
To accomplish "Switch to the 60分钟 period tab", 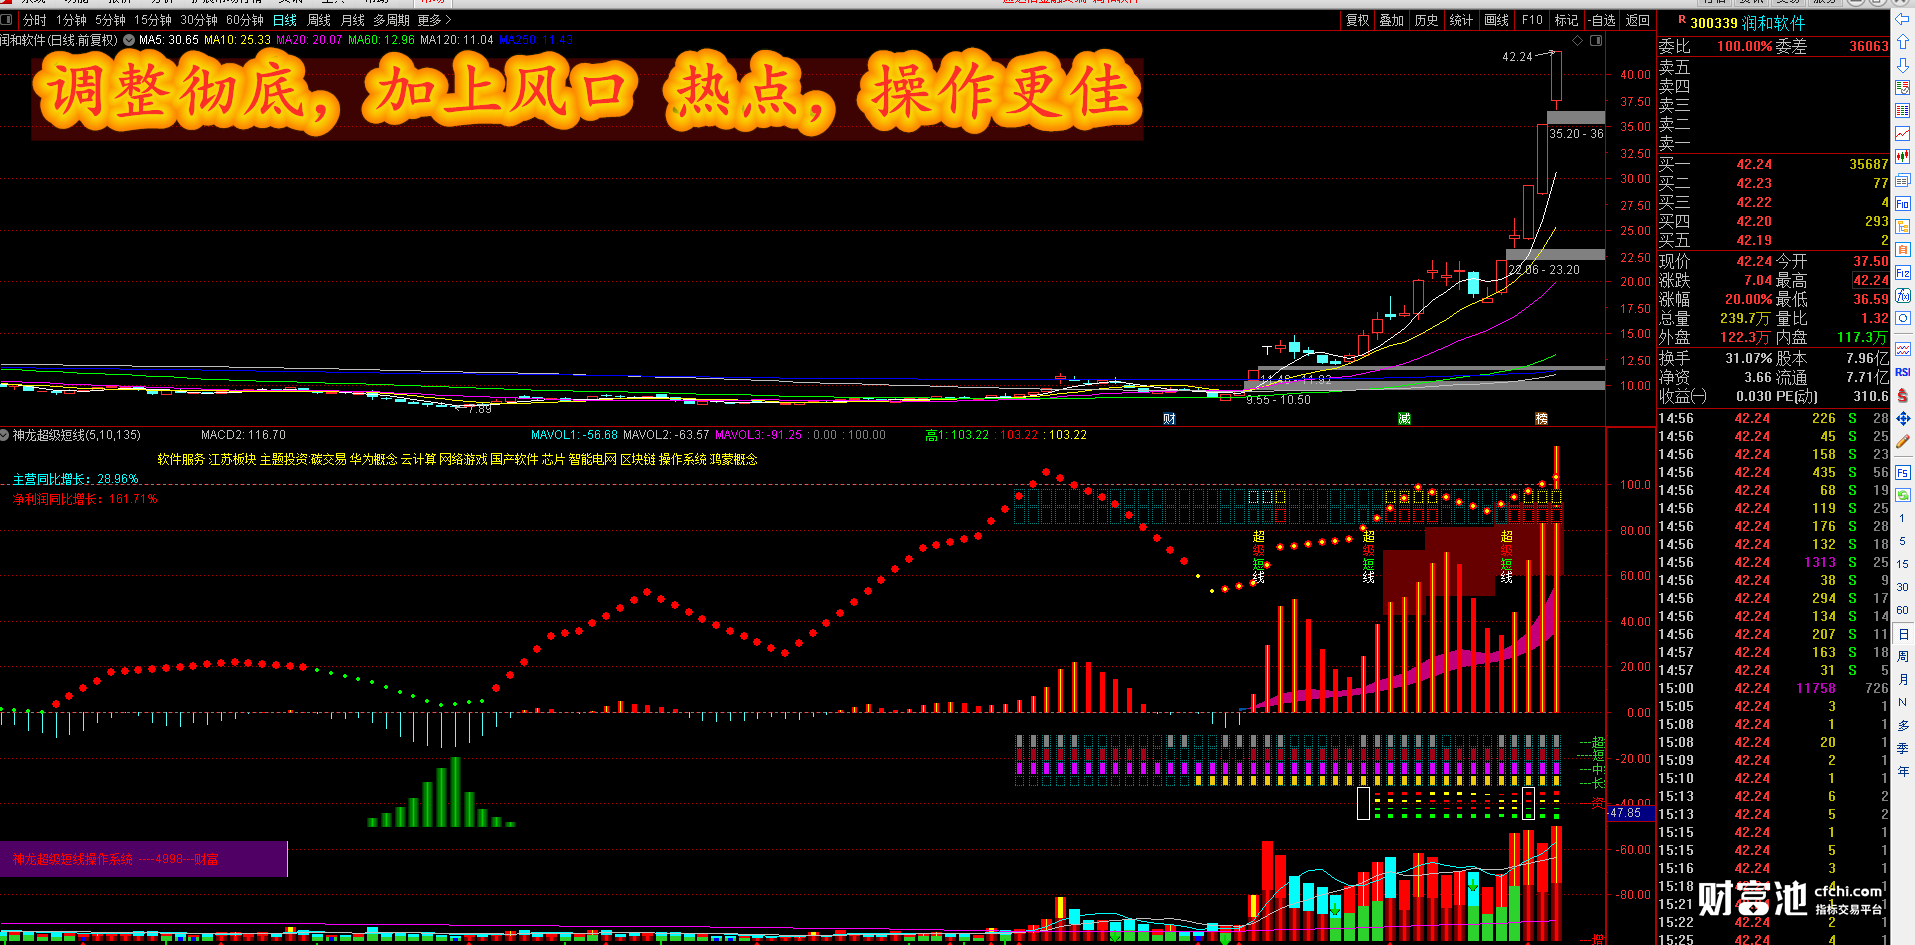I will pyautogui.click(x=245, y=20).
